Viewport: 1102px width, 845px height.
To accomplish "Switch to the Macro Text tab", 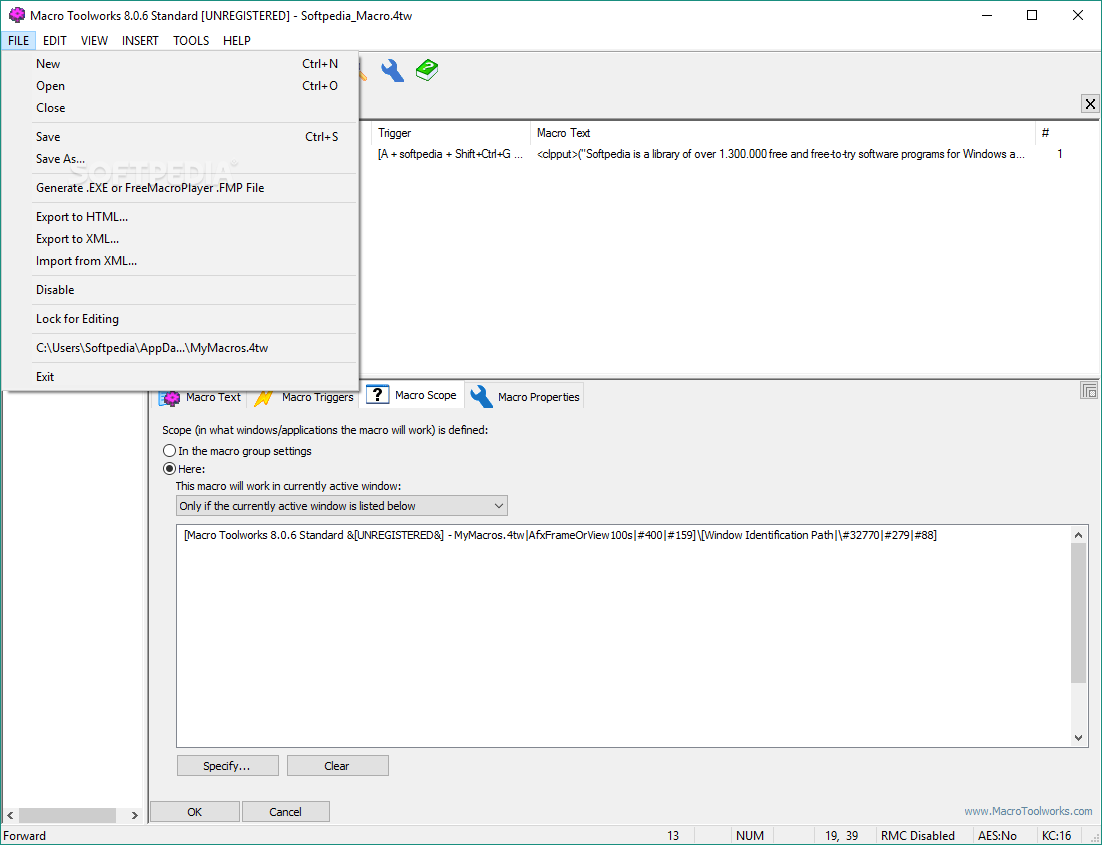I will [x=200, y=397].
